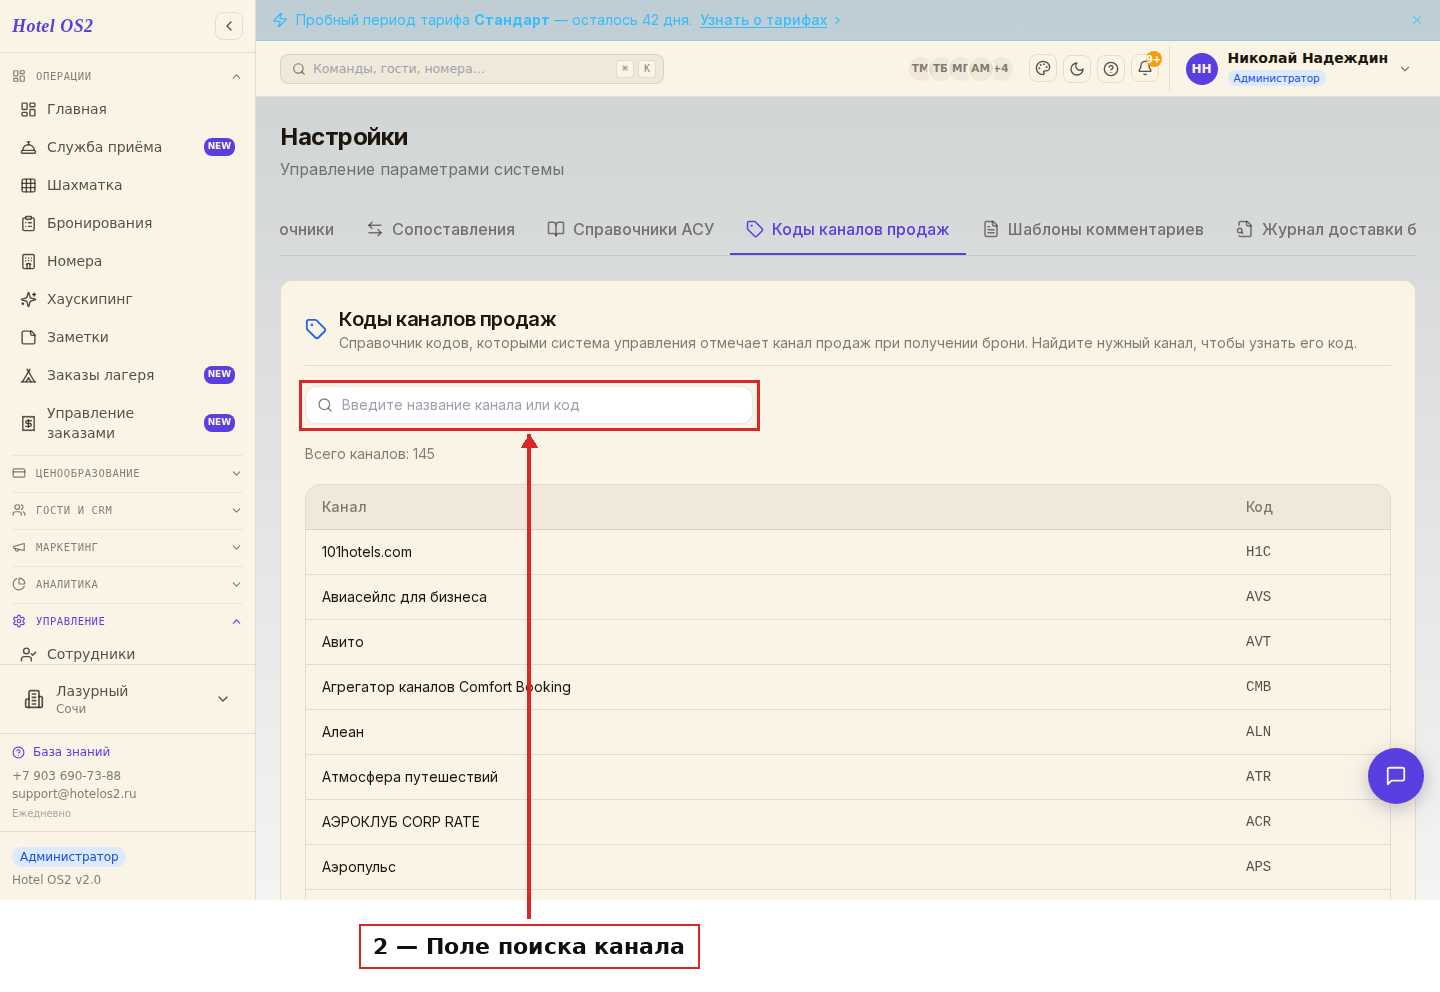This screenshot has width=1440, height=992.
Task: Dismiss the trial period banner
Action: 1417,20
